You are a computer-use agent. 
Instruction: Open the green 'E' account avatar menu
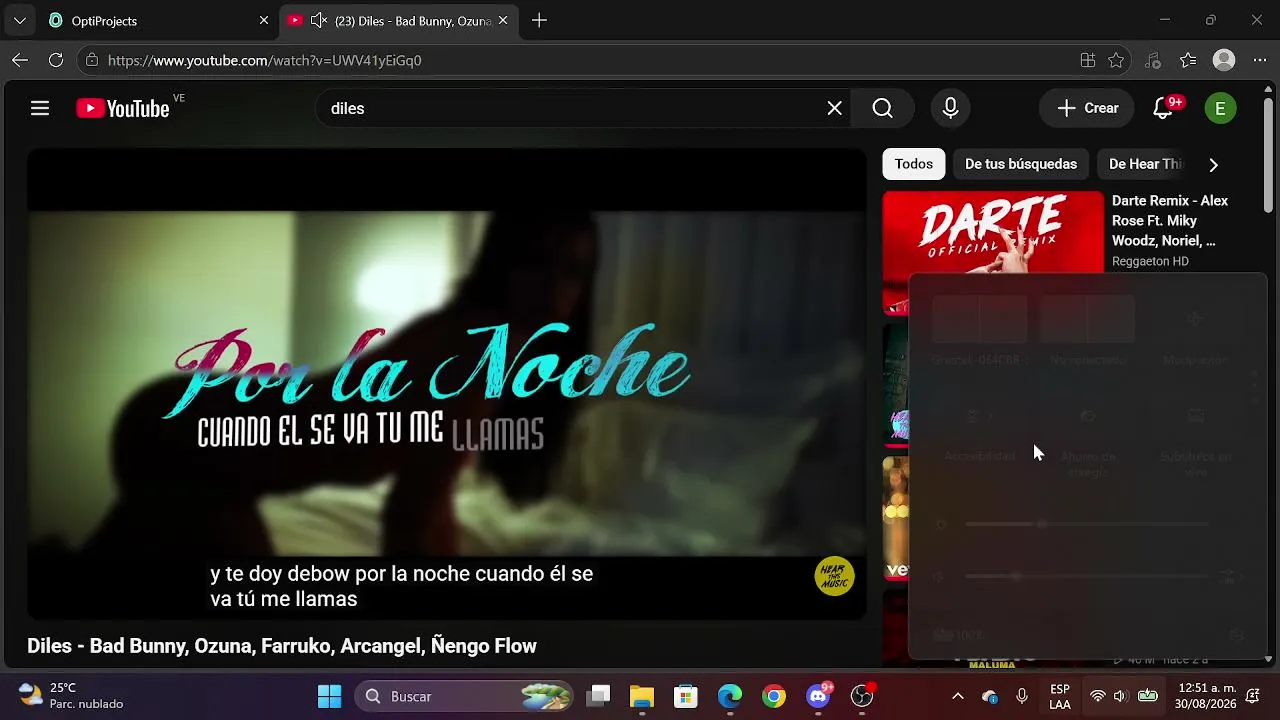[1220, 108]
